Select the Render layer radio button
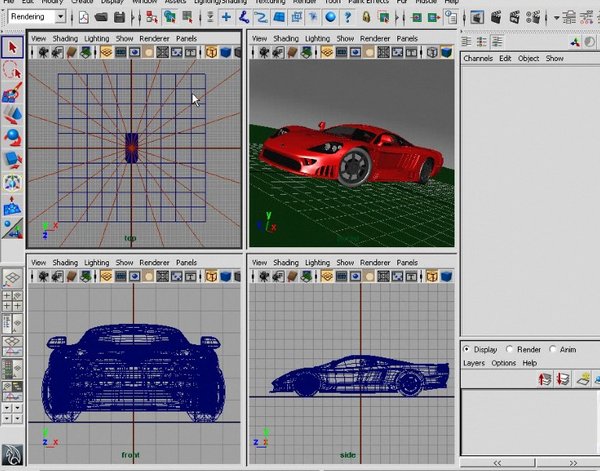 tap(510, 350)
